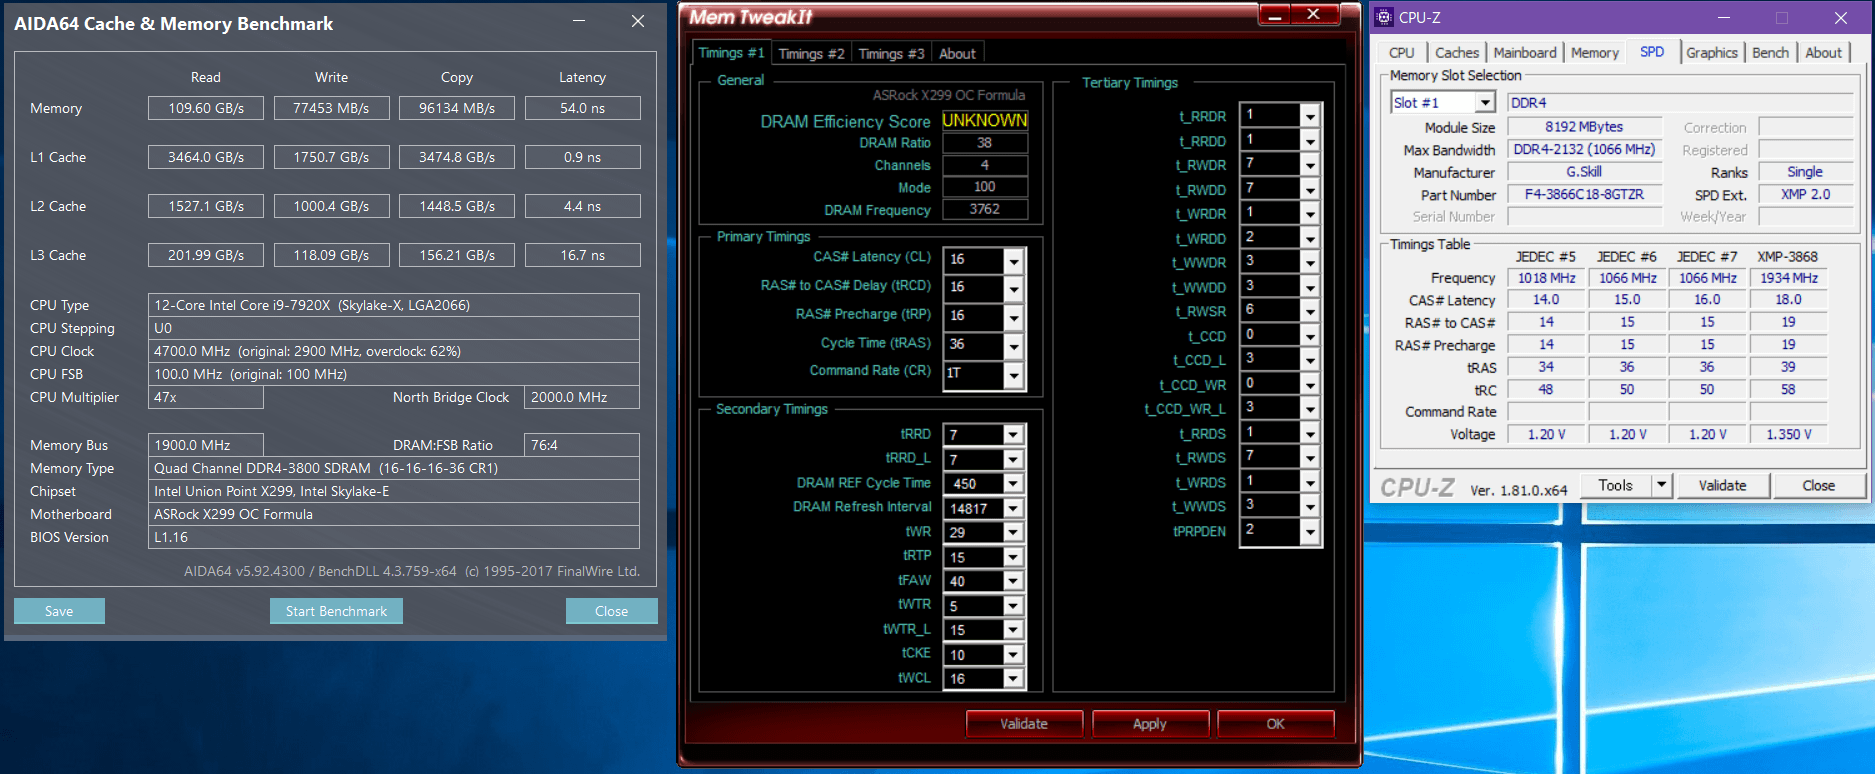The image size is (1875, 774).
Task: Minimize the Mem TweakIt window
Action: (x=1273, y=15)
